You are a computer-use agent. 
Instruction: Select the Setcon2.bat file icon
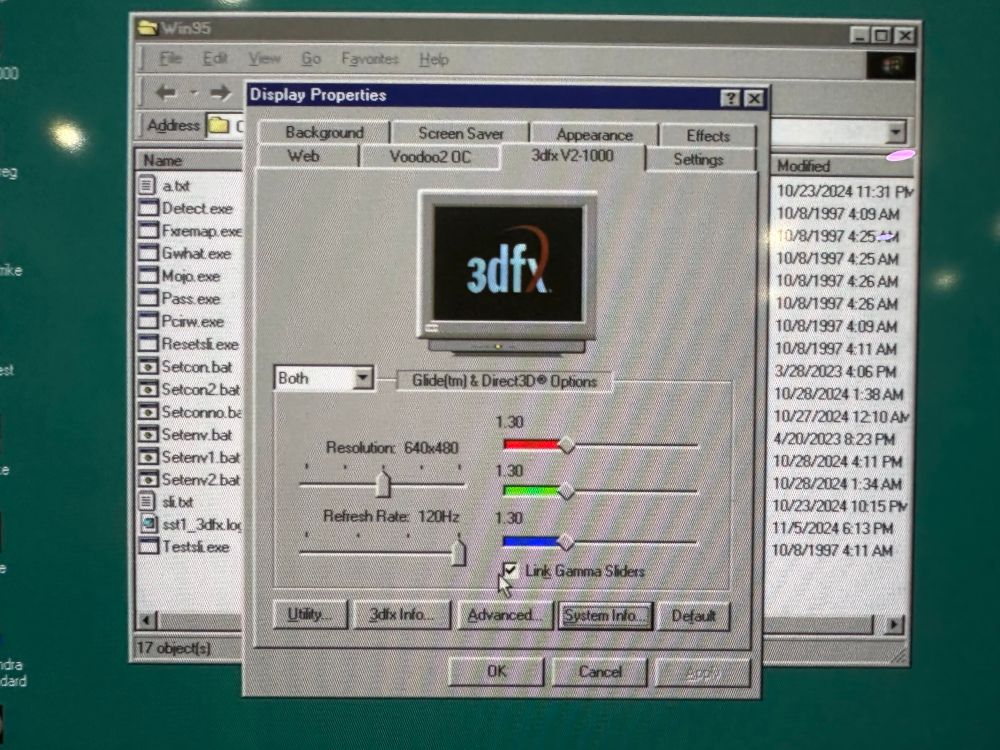point(148,389)
